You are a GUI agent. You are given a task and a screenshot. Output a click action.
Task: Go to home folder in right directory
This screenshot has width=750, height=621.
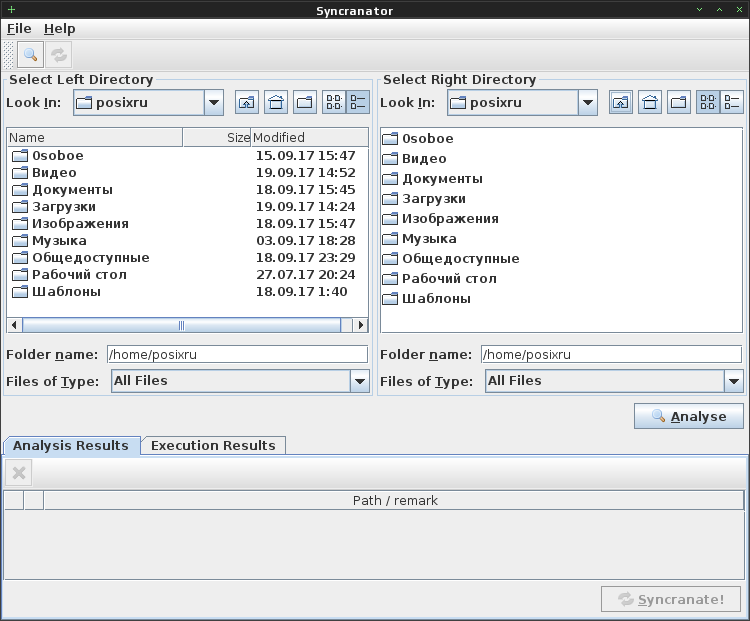[x=650, y=102]
